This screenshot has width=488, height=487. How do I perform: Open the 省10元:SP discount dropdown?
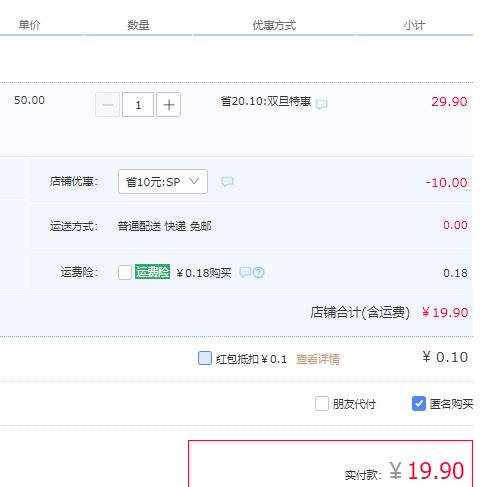(163, 182)
